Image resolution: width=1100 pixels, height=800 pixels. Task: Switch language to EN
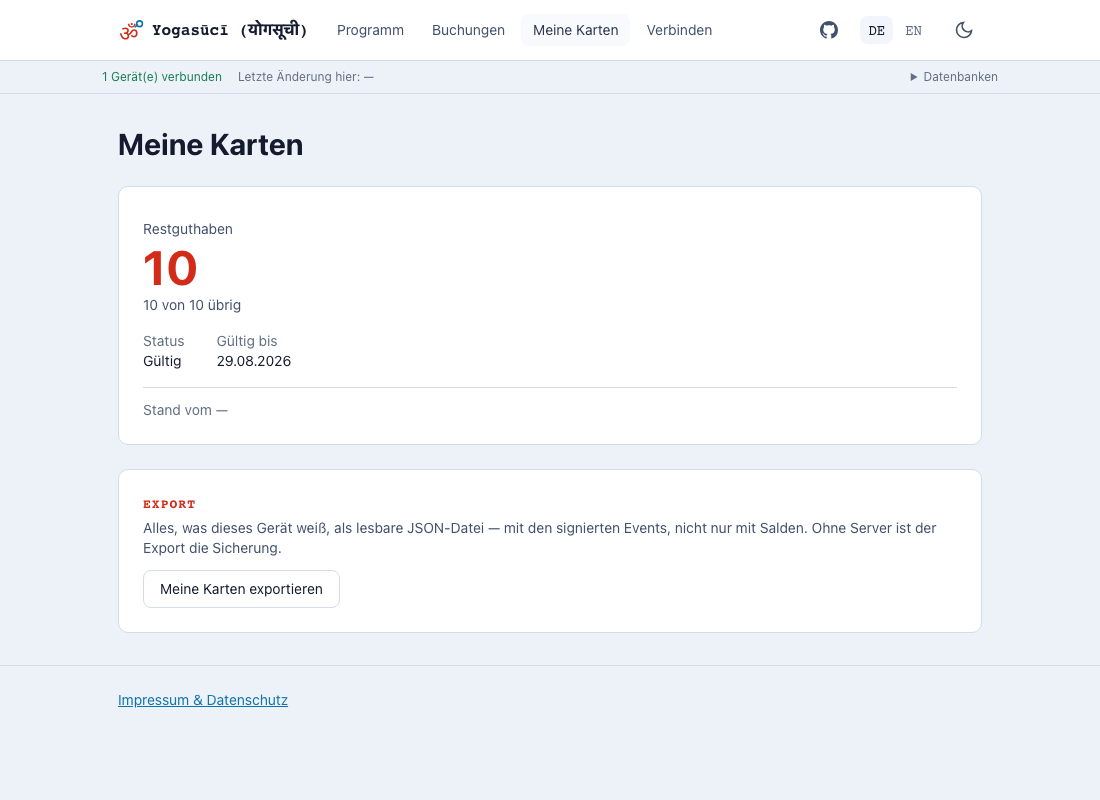pos(913,30)
